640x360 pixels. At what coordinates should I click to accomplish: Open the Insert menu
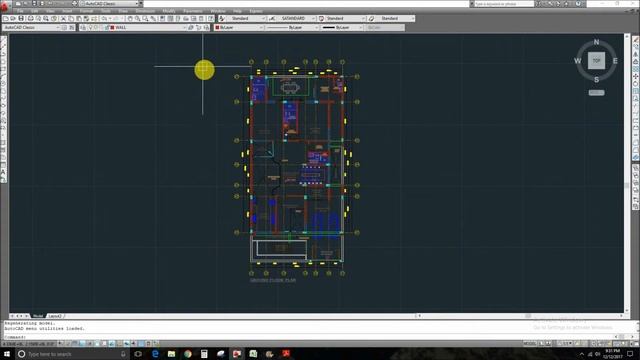click(x=67, y=11)
